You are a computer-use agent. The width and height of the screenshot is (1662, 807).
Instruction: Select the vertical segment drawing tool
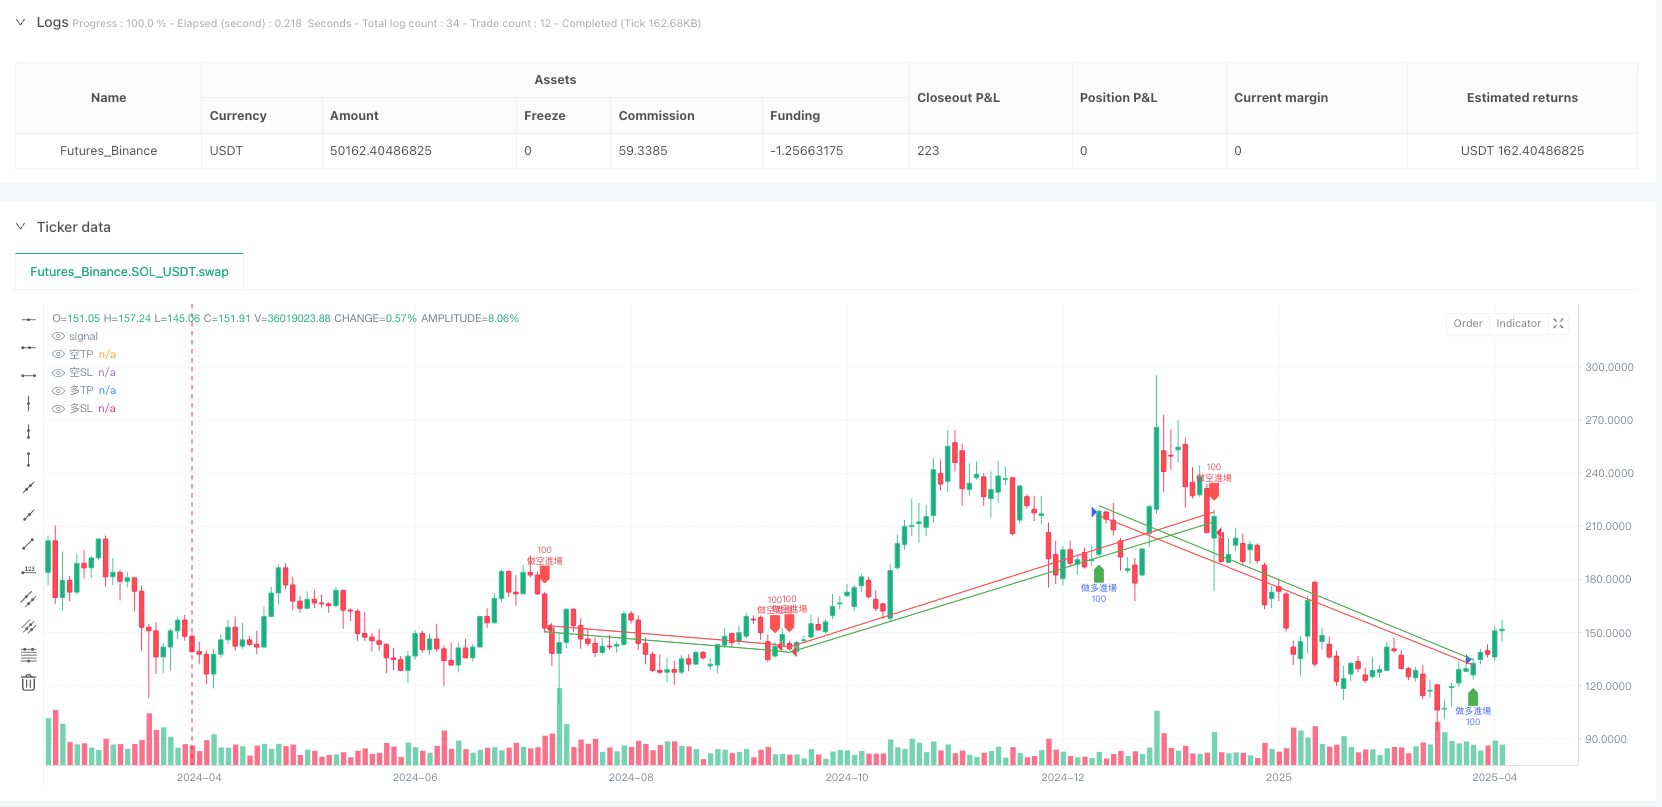28,459
